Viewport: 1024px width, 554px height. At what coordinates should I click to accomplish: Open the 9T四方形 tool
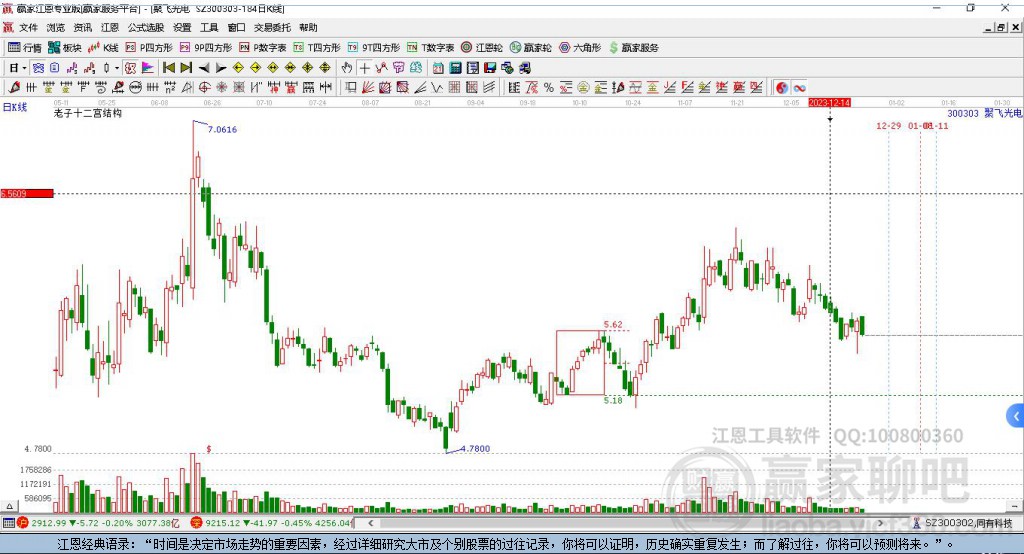click(x=374, y=48)
